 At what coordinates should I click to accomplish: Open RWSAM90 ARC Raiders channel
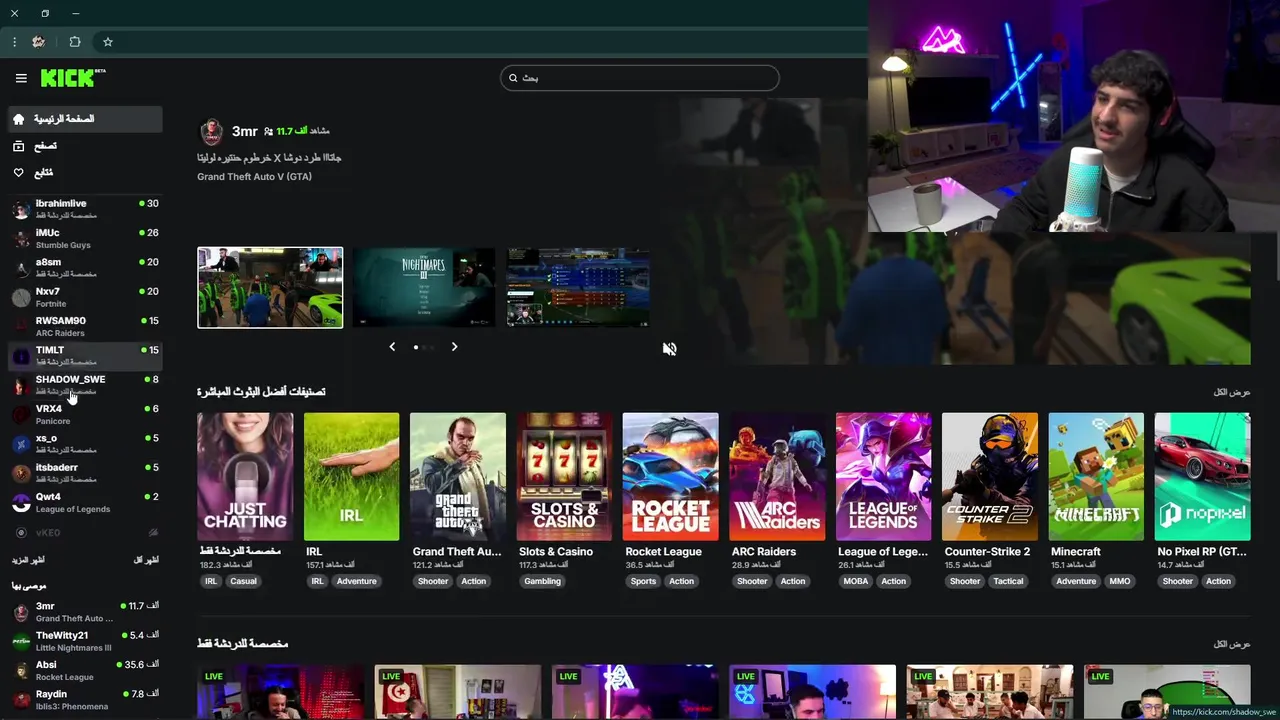click(85, 326)
